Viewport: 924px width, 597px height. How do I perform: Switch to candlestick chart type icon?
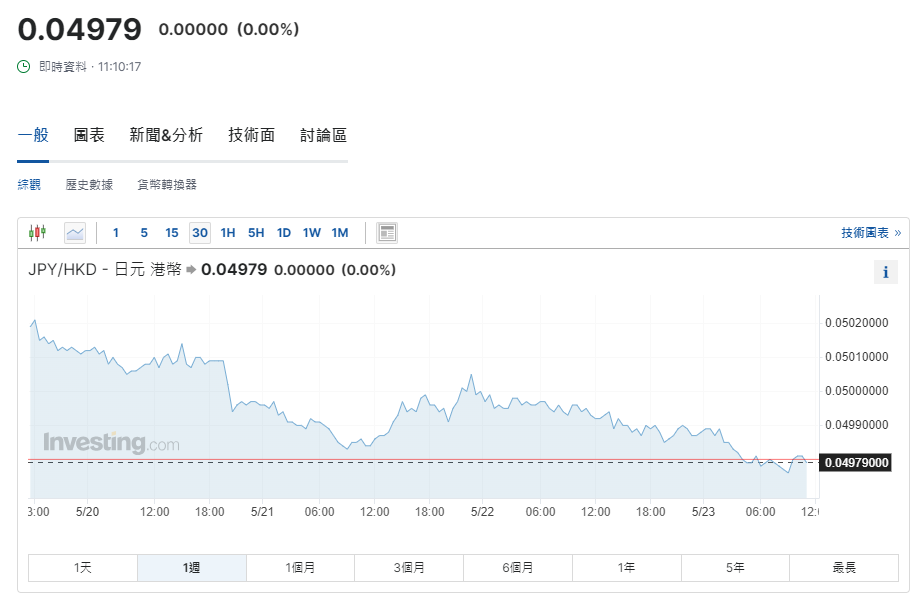(x=37, y=233)
